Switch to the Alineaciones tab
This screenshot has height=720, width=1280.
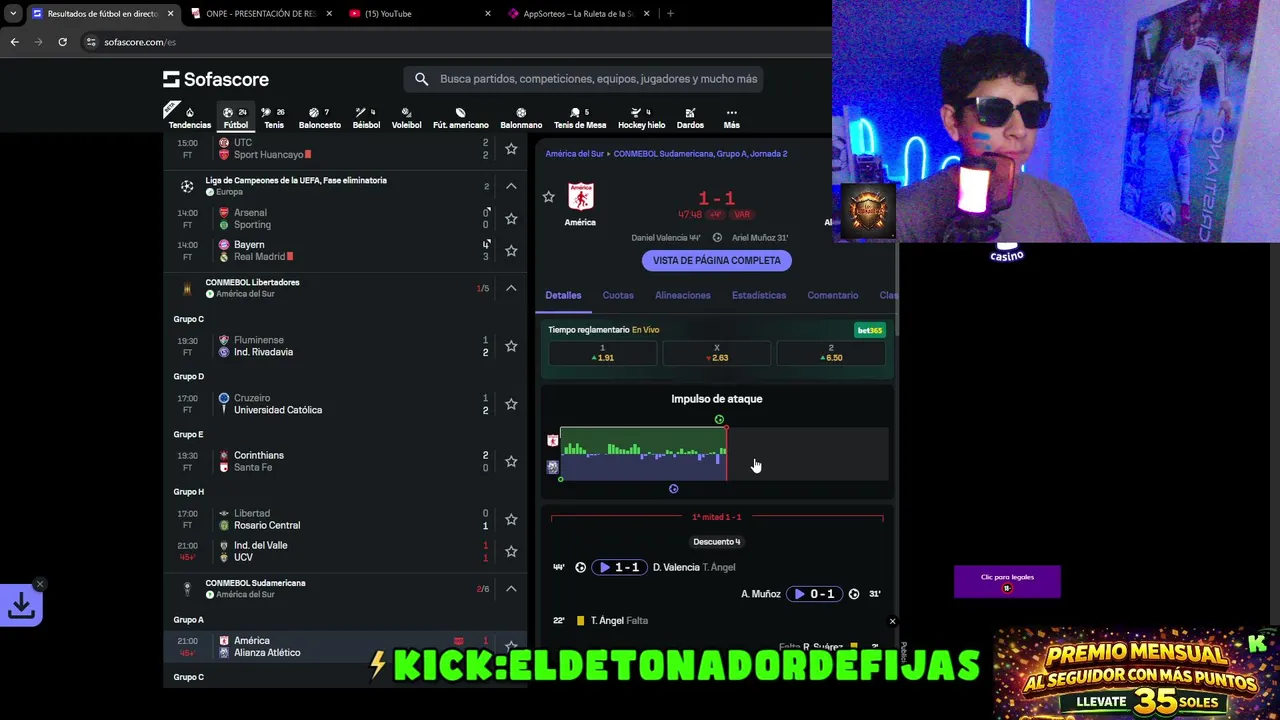pyautogui.click(x=683, y=295)
